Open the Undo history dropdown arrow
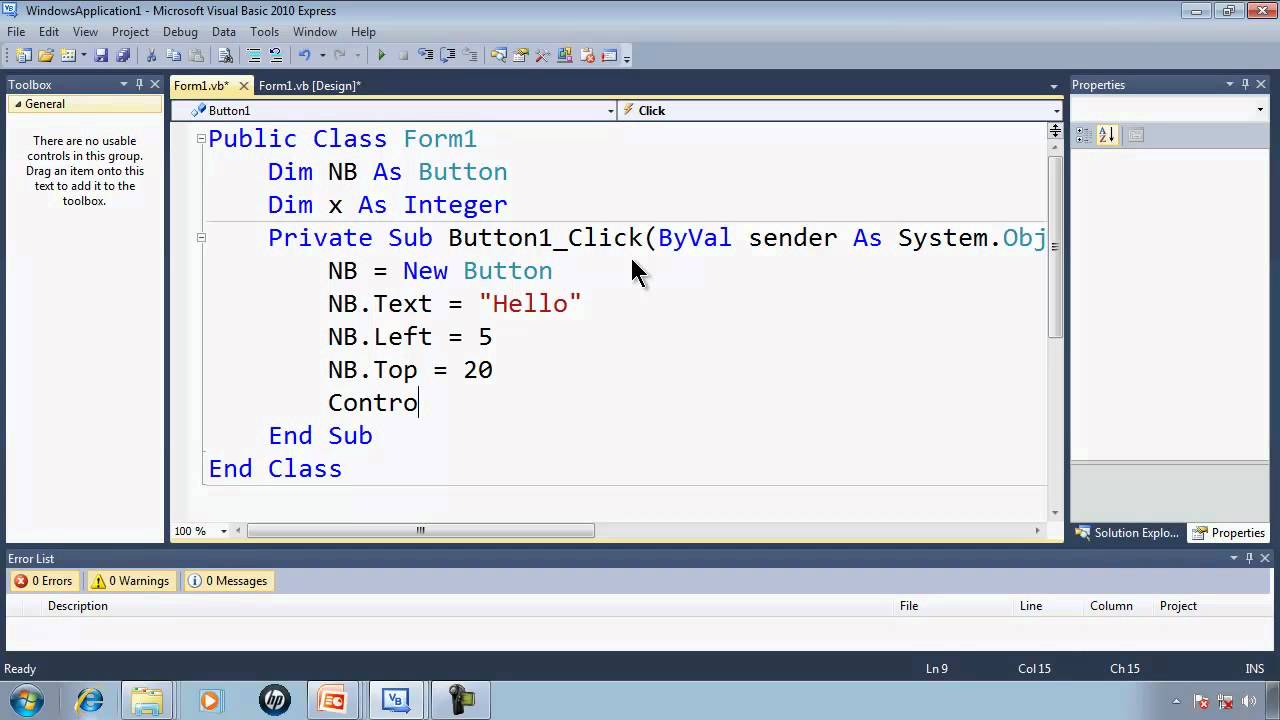 (322, 56)
